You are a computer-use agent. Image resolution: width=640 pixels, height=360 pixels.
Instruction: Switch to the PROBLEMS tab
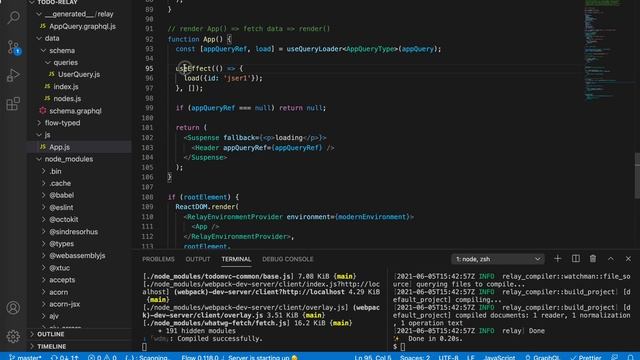(x=158, y=259)
